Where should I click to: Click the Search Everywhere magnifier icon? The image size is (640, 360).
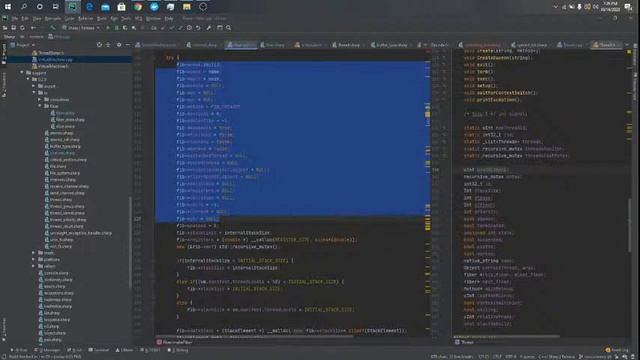click(x=229, y=28)
